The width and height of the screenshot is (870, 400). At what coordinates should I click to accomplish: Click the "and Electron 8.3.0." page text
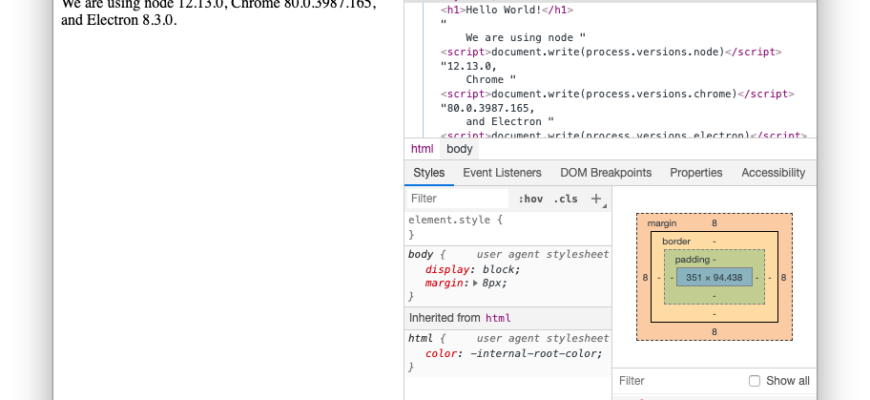pyautogui.click(x=119, y=21)
